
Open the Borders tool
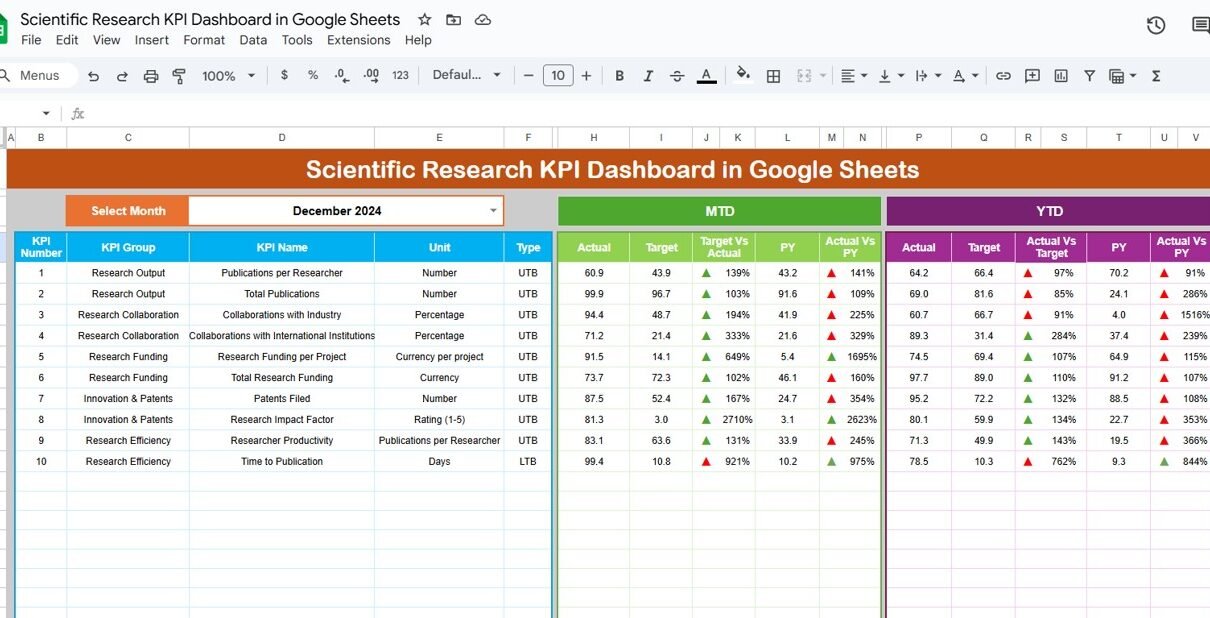point(773,76)
